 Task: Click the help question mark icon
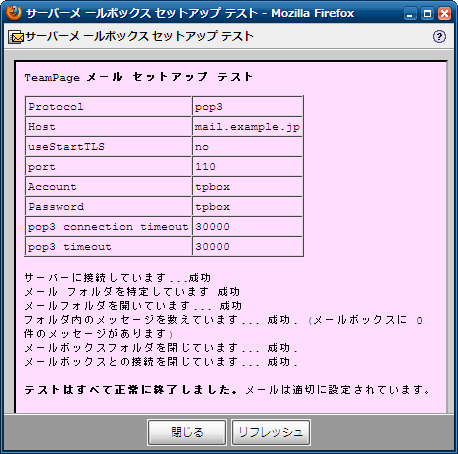click(x=439, y=36)
